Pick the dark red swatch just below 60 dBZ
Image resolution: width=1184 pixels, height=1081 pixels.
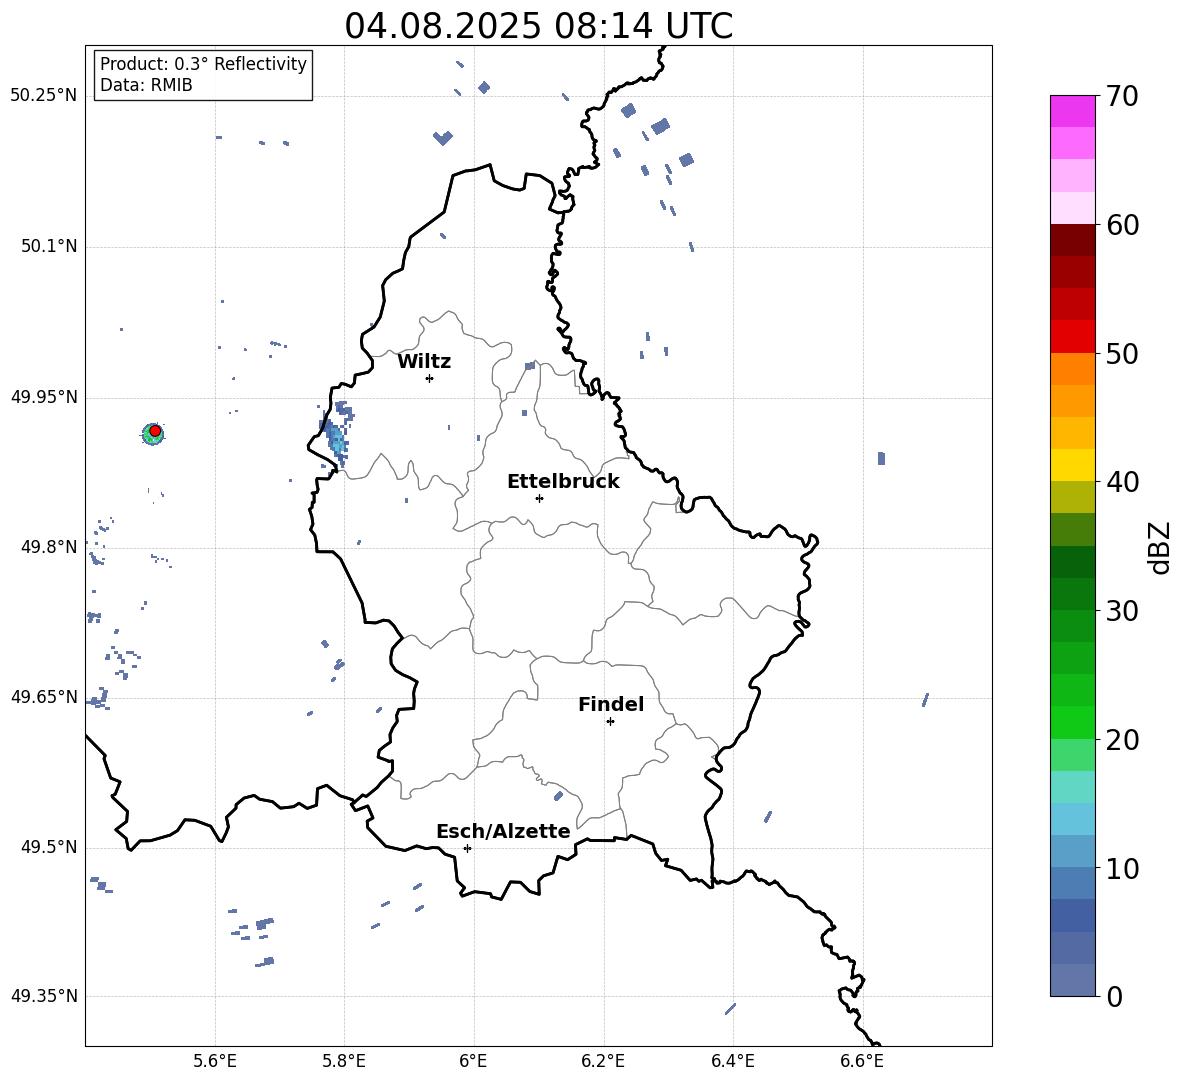1073,240
